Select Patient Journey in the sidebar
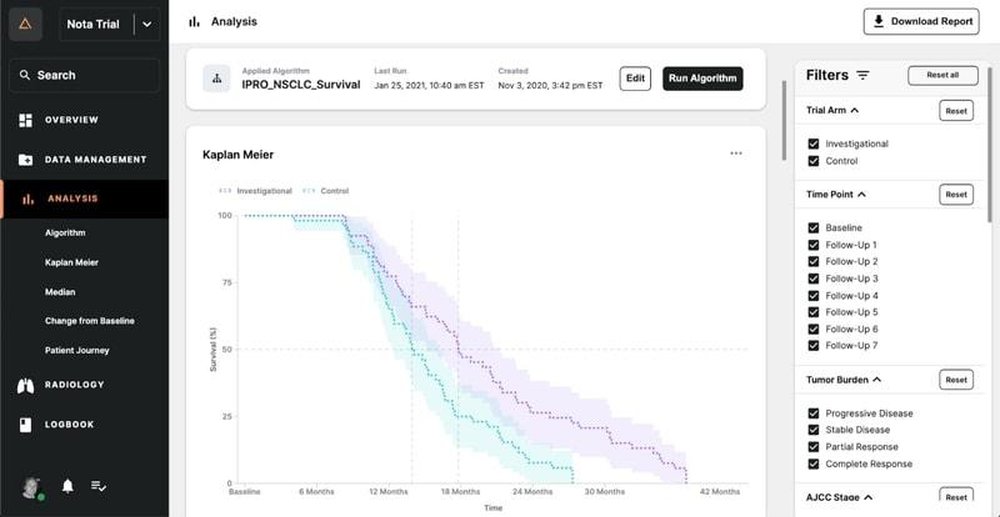This screenshot has width=1000, height=517. tap(77, 351)
